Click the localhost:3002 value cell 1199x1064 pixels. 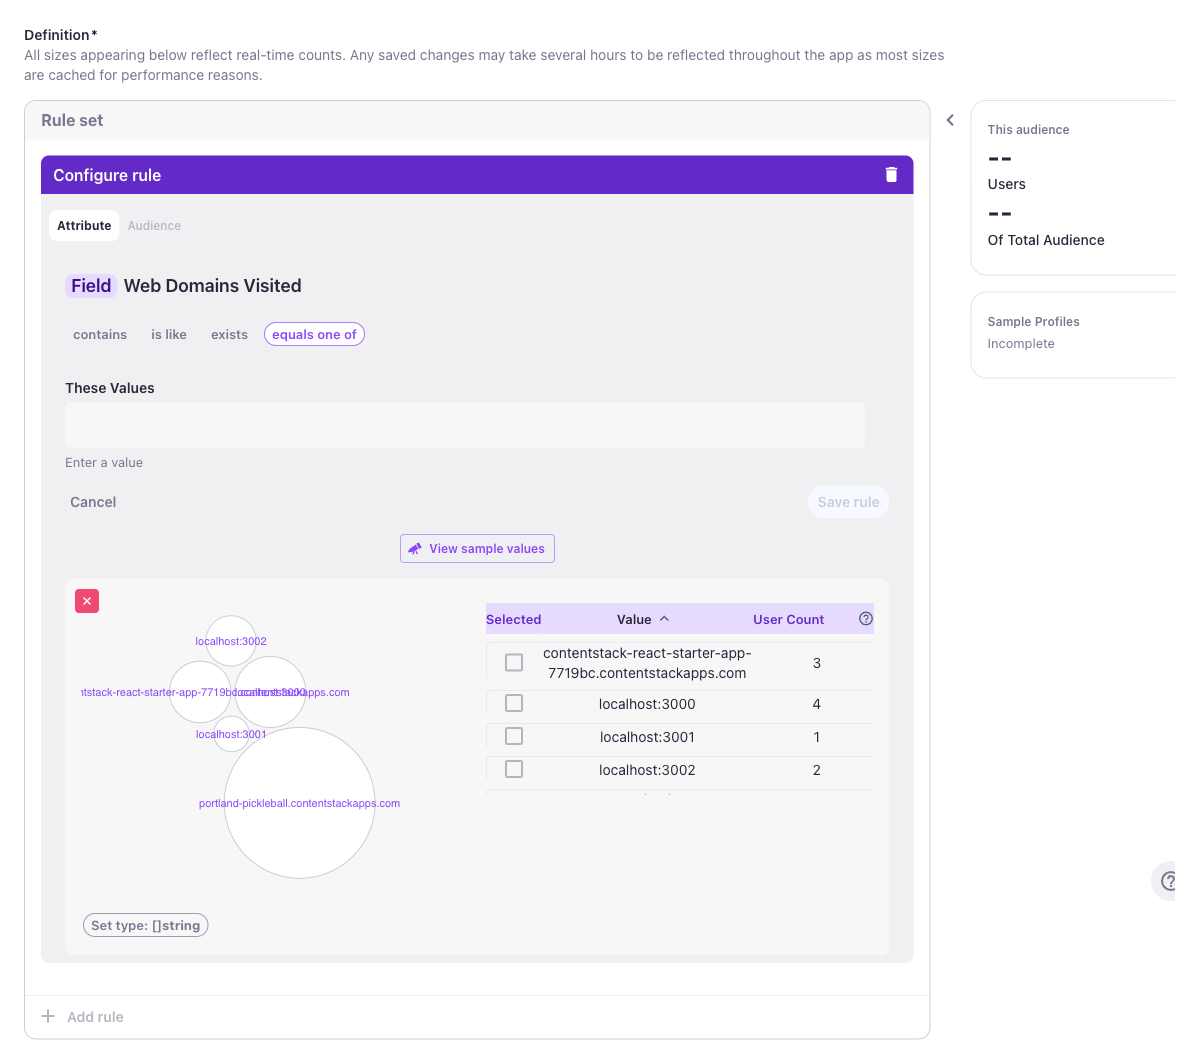647,770
